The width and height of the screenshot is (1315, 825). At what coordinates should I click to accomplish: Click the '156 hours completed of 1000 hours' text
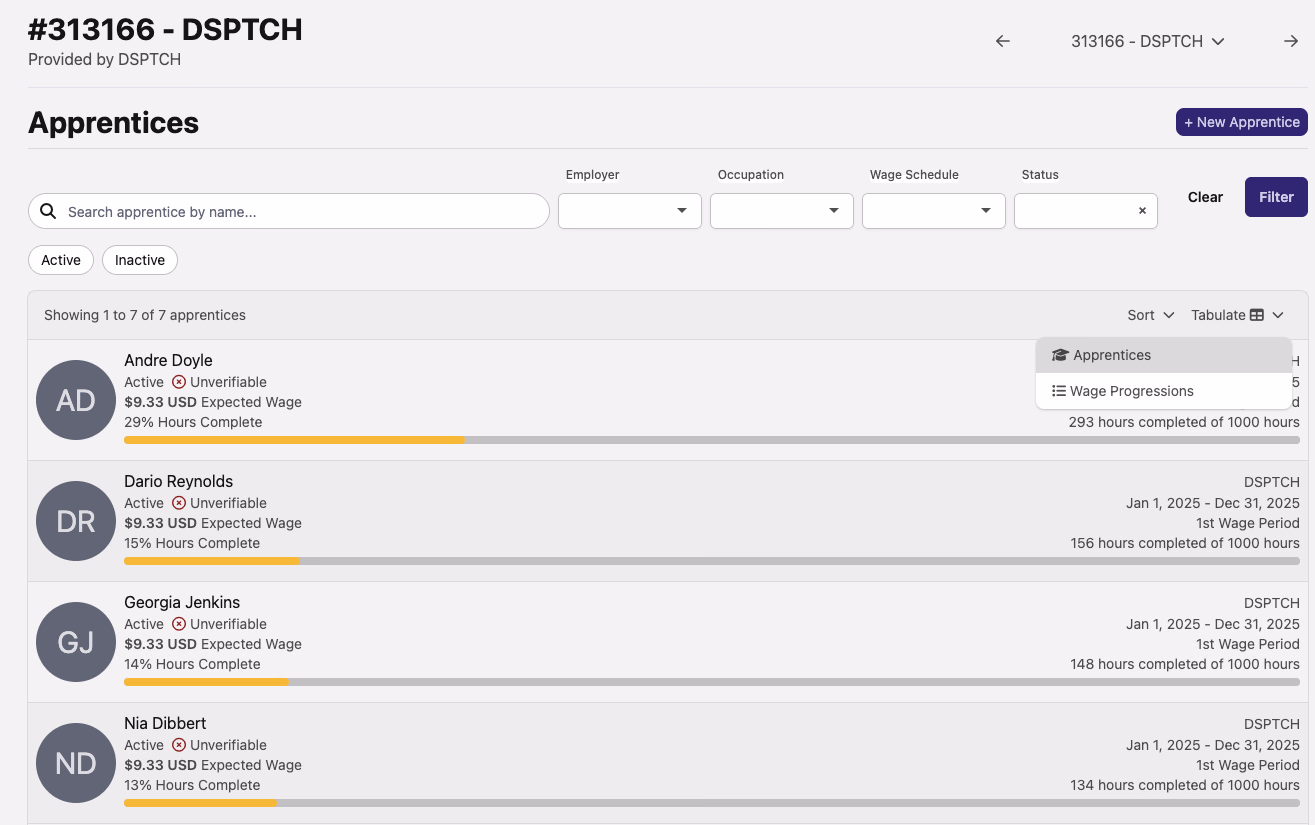click(x=1185, y=543)
